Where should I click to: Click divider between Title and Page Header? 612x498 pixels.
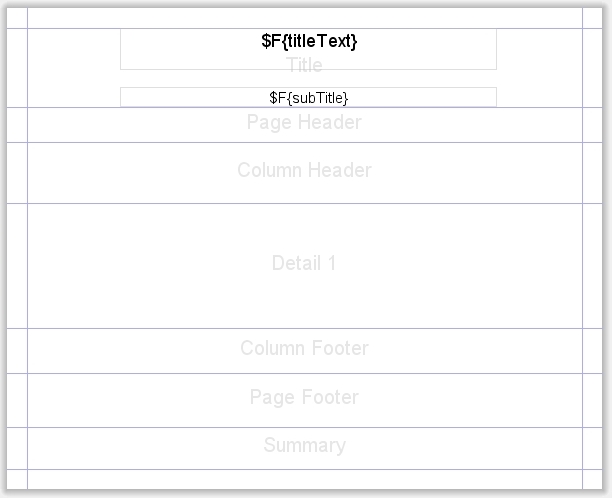(304, 107)
